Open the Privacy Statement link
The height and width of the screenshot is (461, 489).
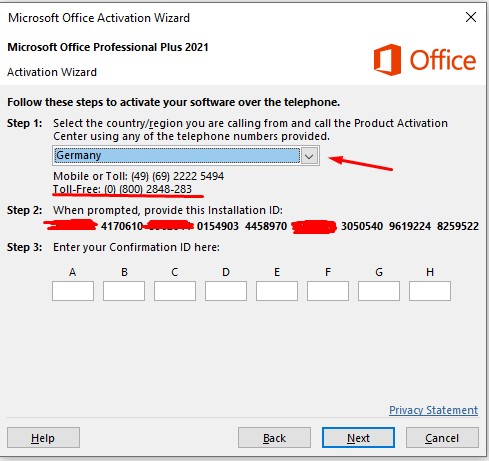pos(433,410)
